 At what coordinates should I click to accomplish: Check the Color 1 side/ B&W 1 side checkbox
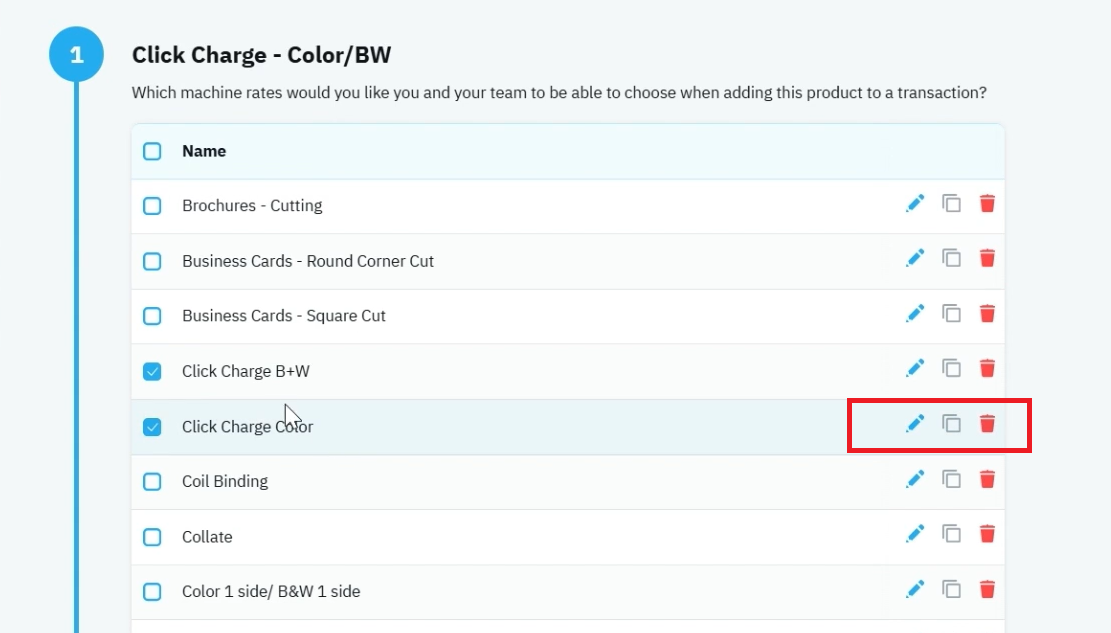152,591
